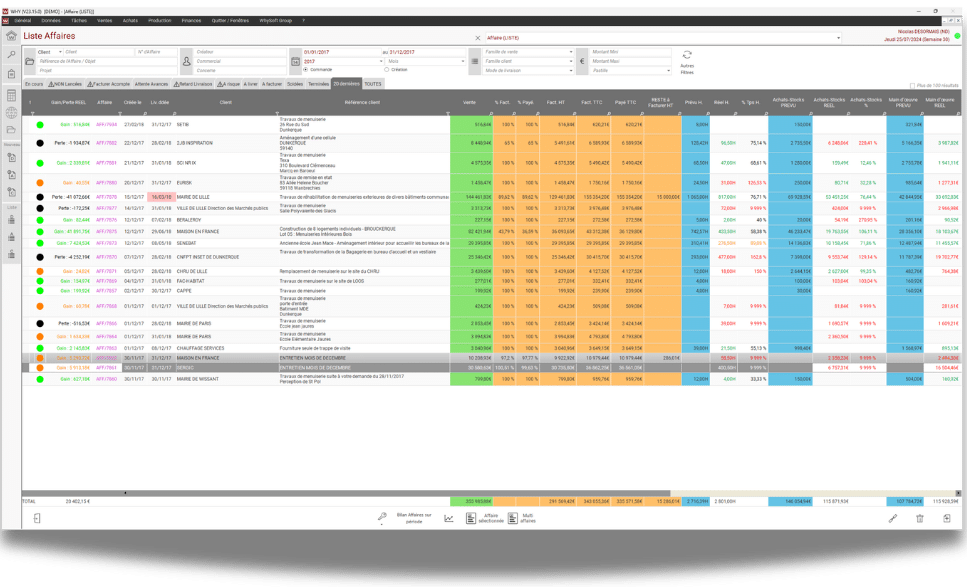Switch to the TOUTES tab
This screenshot has width=967, height=587.
(x=372, y=84)
